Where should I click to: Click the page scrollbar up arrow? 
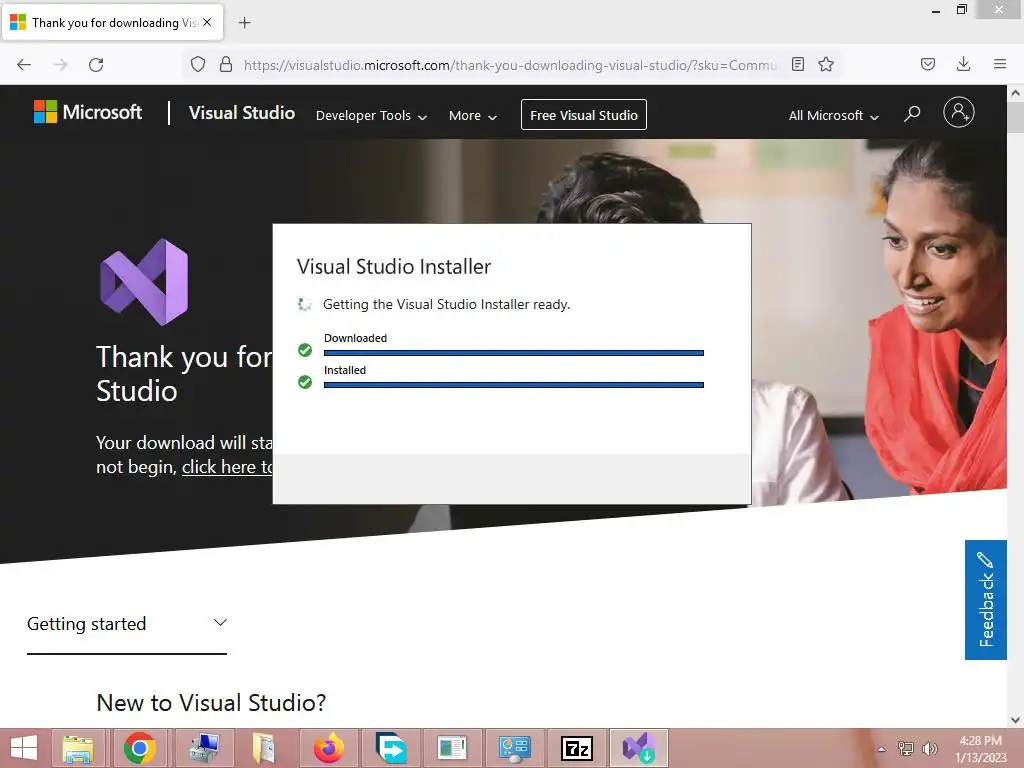click(x=1016, y=93)
